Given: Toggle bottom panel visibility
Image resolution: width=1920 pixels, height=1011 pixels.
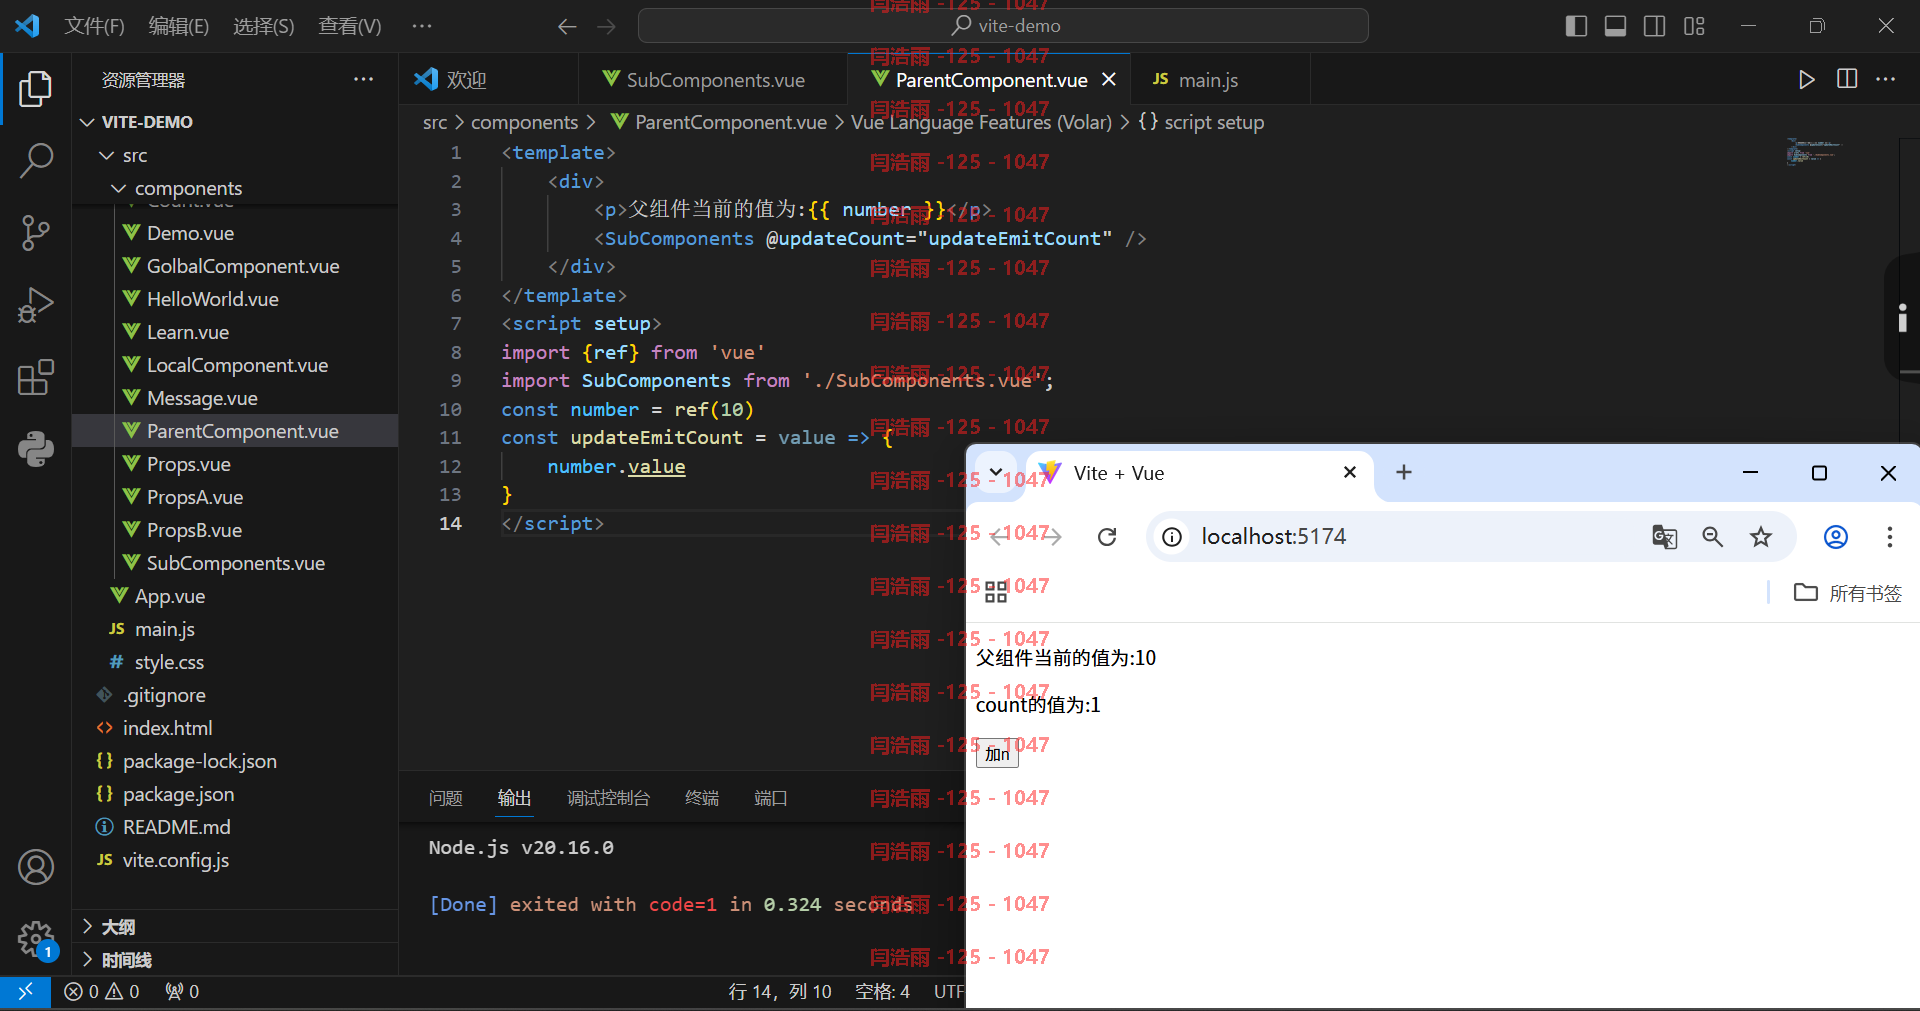Looking at the screenshot, I should [1615, 26].
